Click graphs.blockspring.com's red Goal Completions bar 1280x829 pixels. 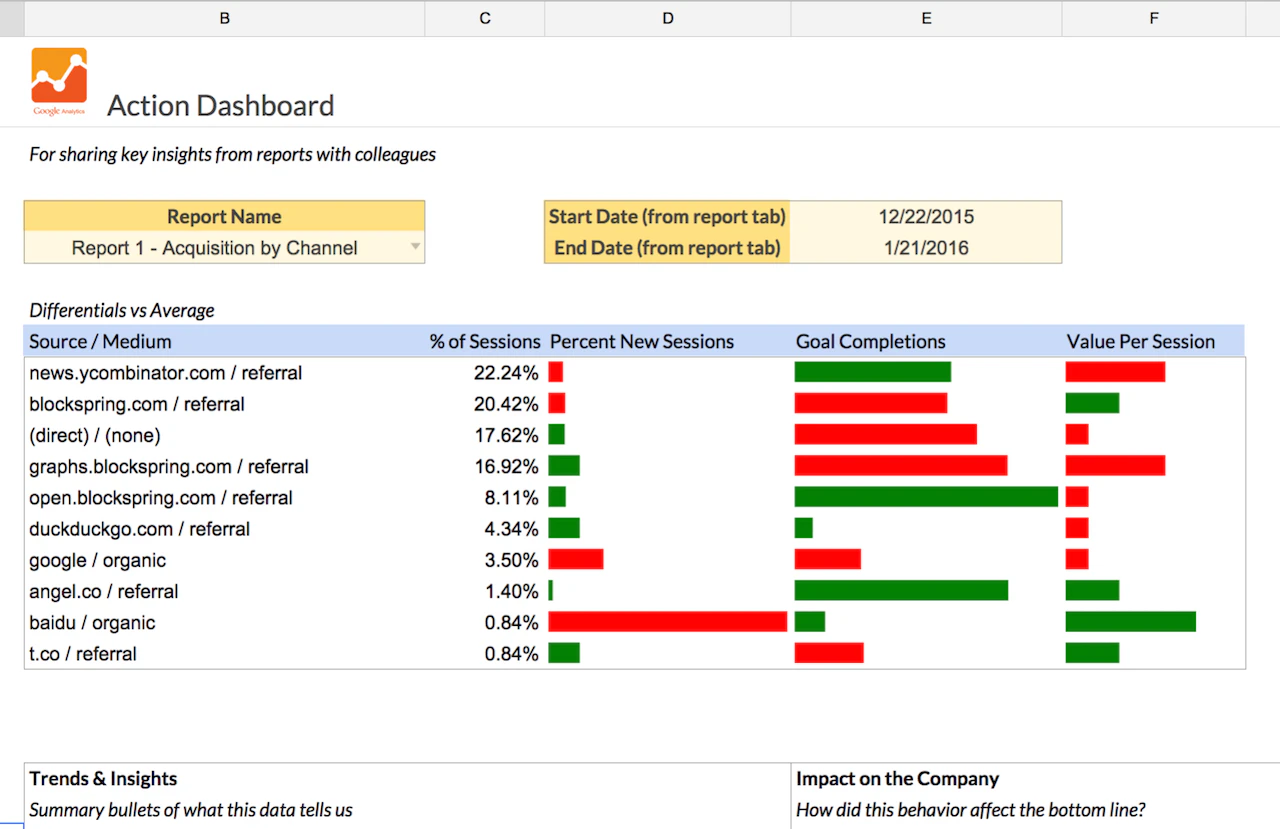[901, 466]
